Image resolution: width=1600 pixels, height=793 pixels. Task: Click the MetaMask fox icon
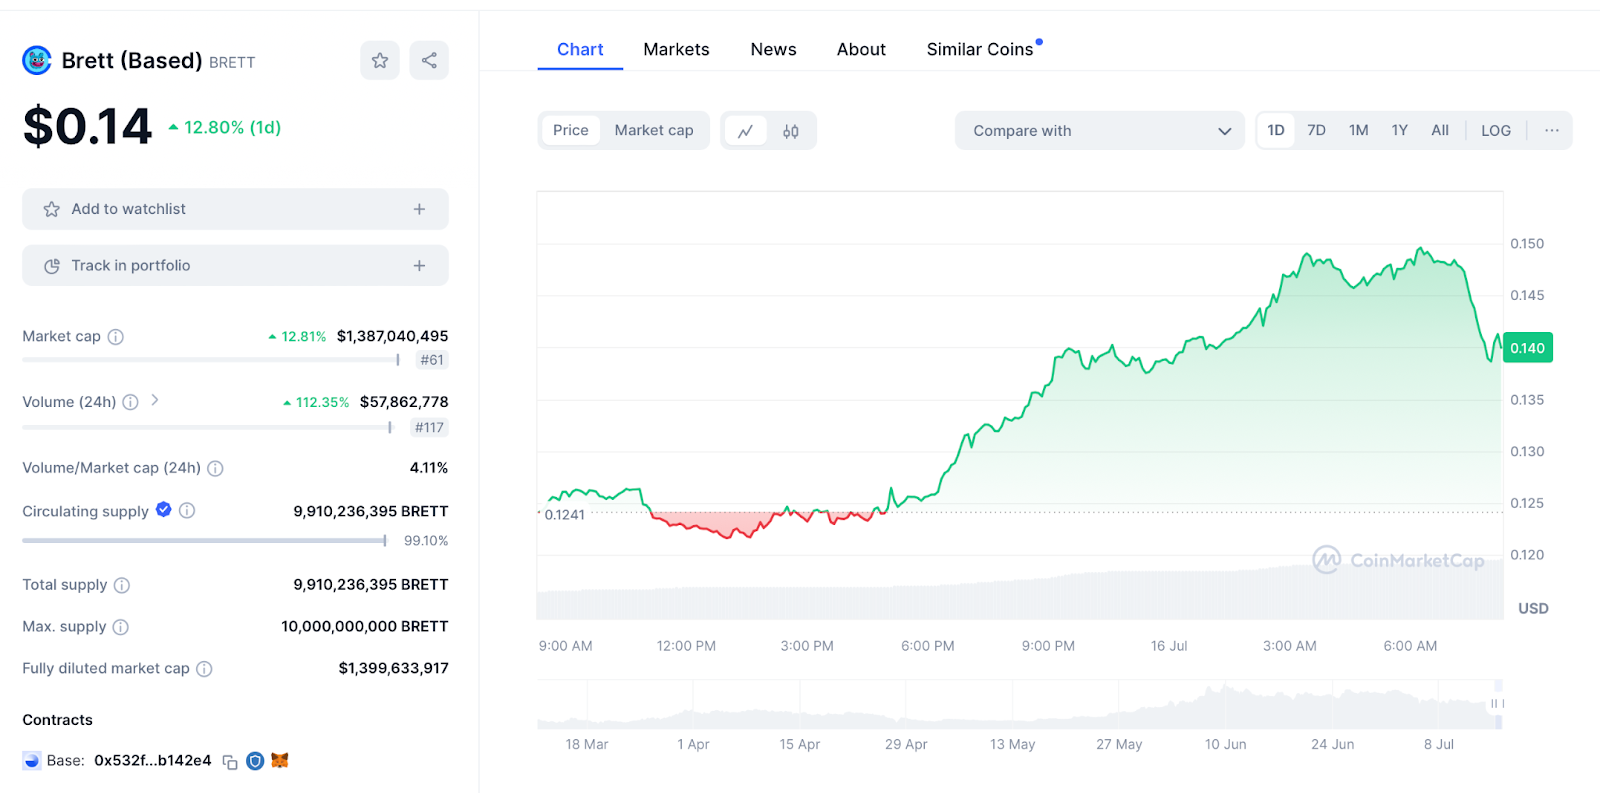tap(280, 761)
